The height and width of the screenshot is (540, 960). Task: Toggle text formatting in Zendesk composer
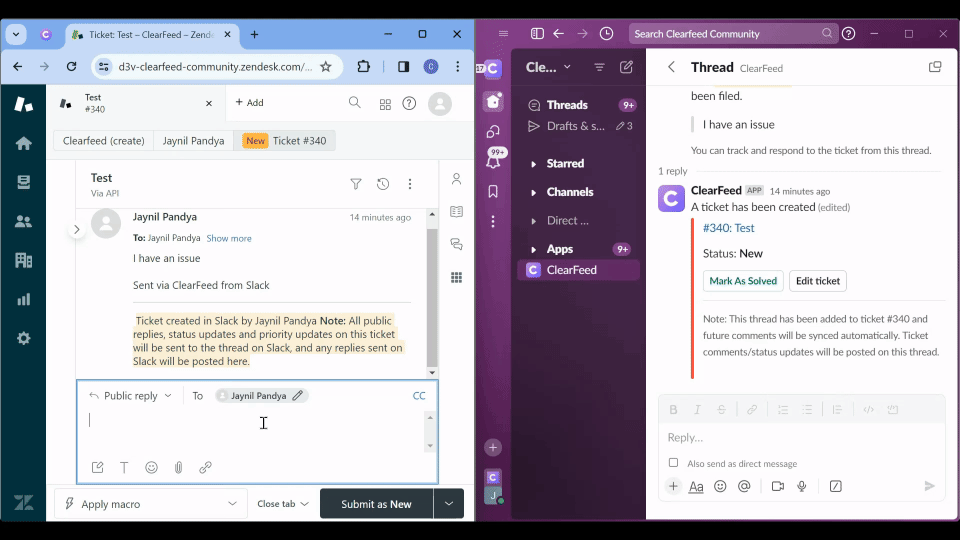pyautogui.click(x=124, y=467)
